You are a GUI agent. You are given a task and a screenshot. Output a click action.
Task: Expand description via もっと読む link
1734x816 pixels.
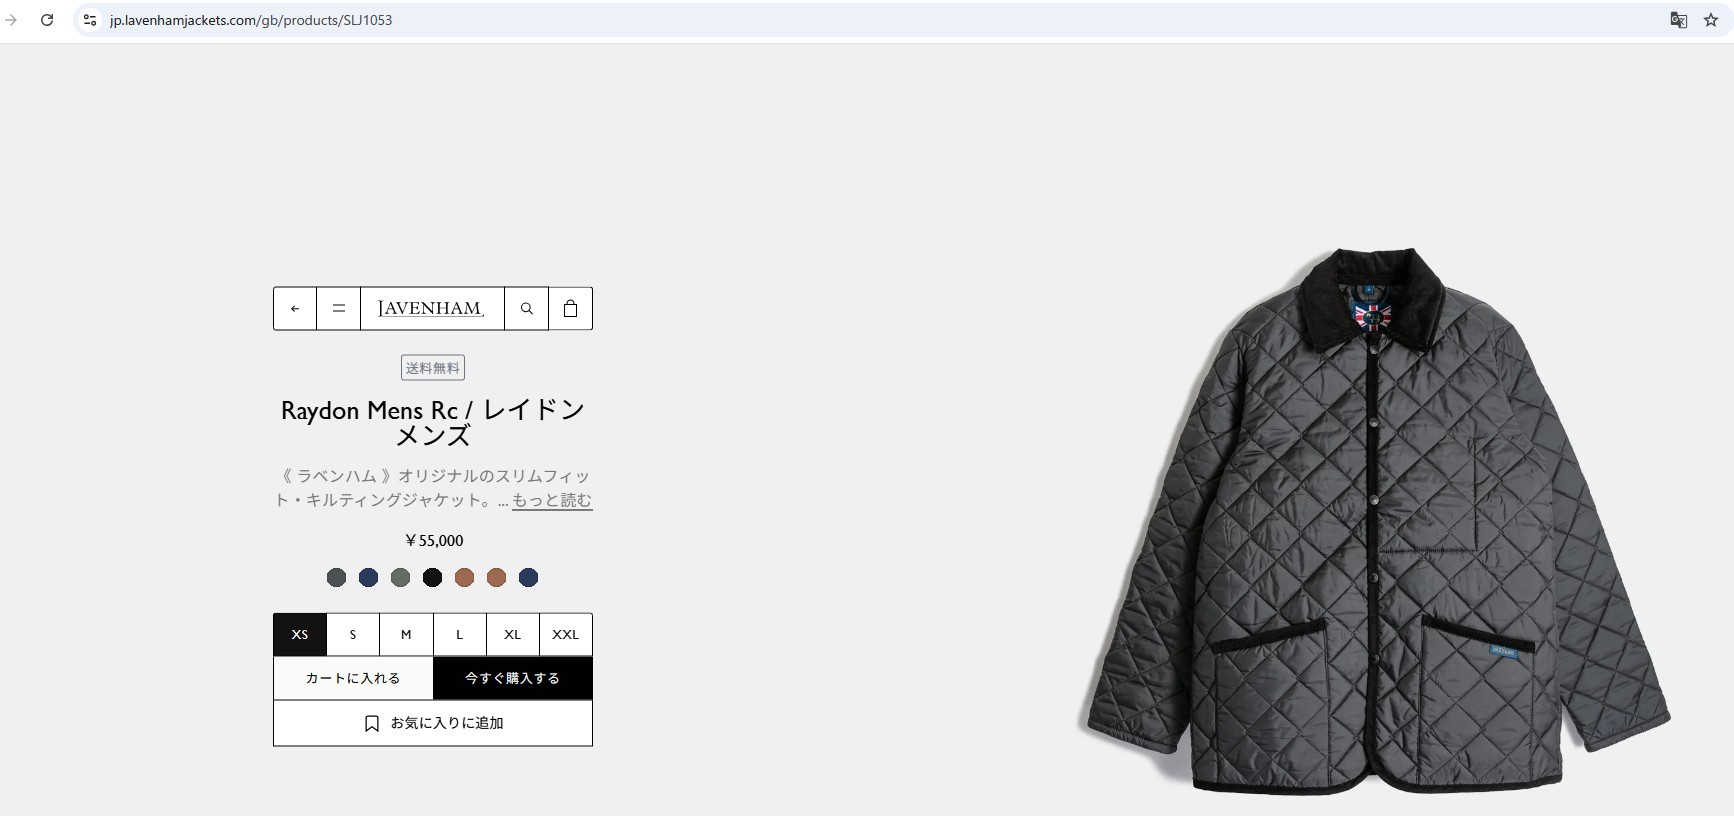click(552, 500)
